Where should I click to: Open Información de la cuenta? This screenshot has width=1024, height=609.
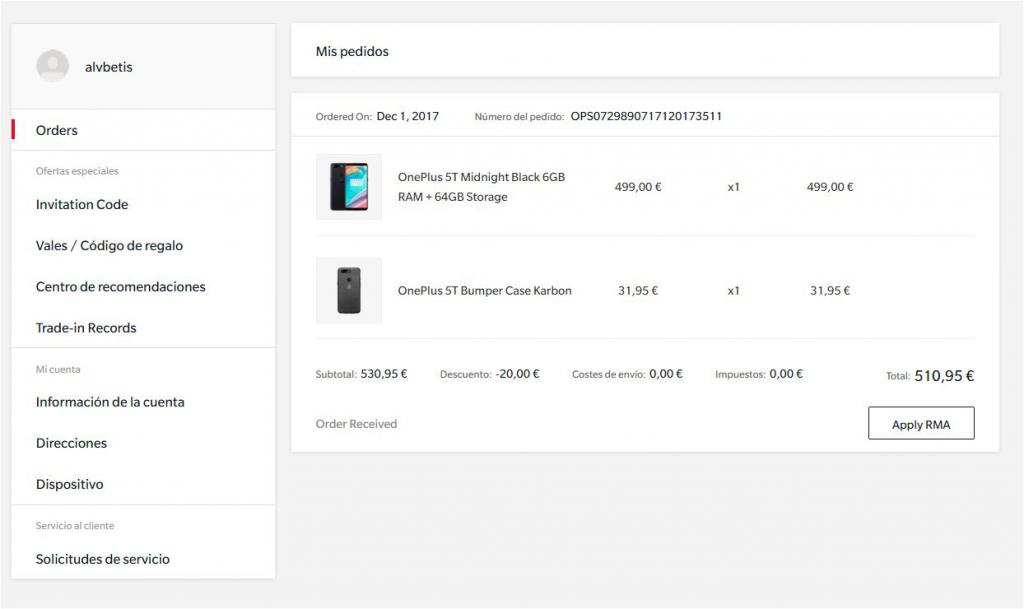coord(110,402)
